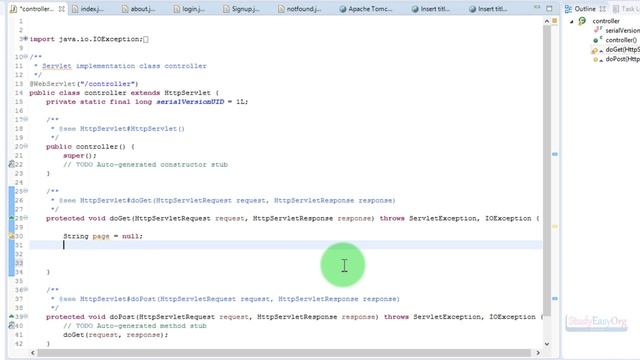Collapse the controller node in Outline
This screenshot has width=640, height=360.
click(571, 21)
